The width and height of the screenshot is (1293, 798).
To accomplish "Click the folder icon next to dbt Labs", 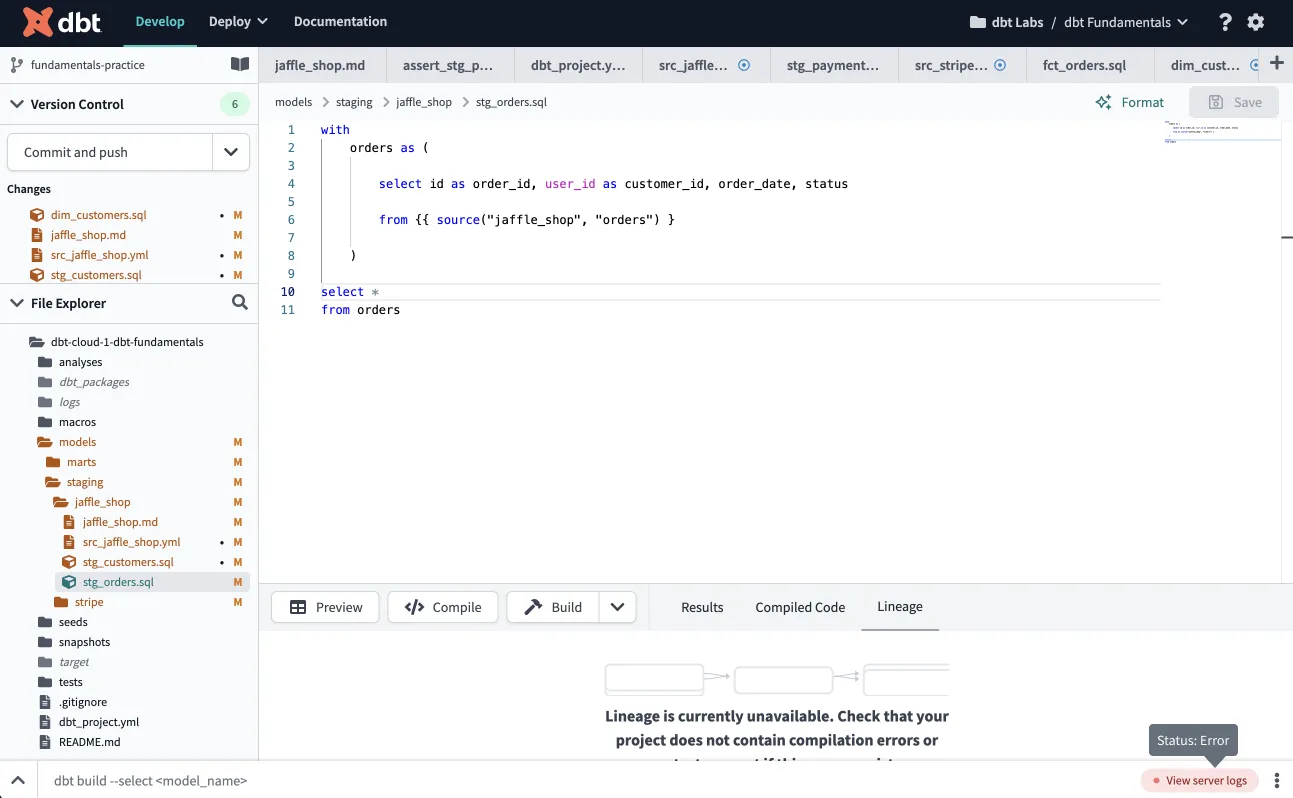I will pyautogui.click(x=977, y=22).
